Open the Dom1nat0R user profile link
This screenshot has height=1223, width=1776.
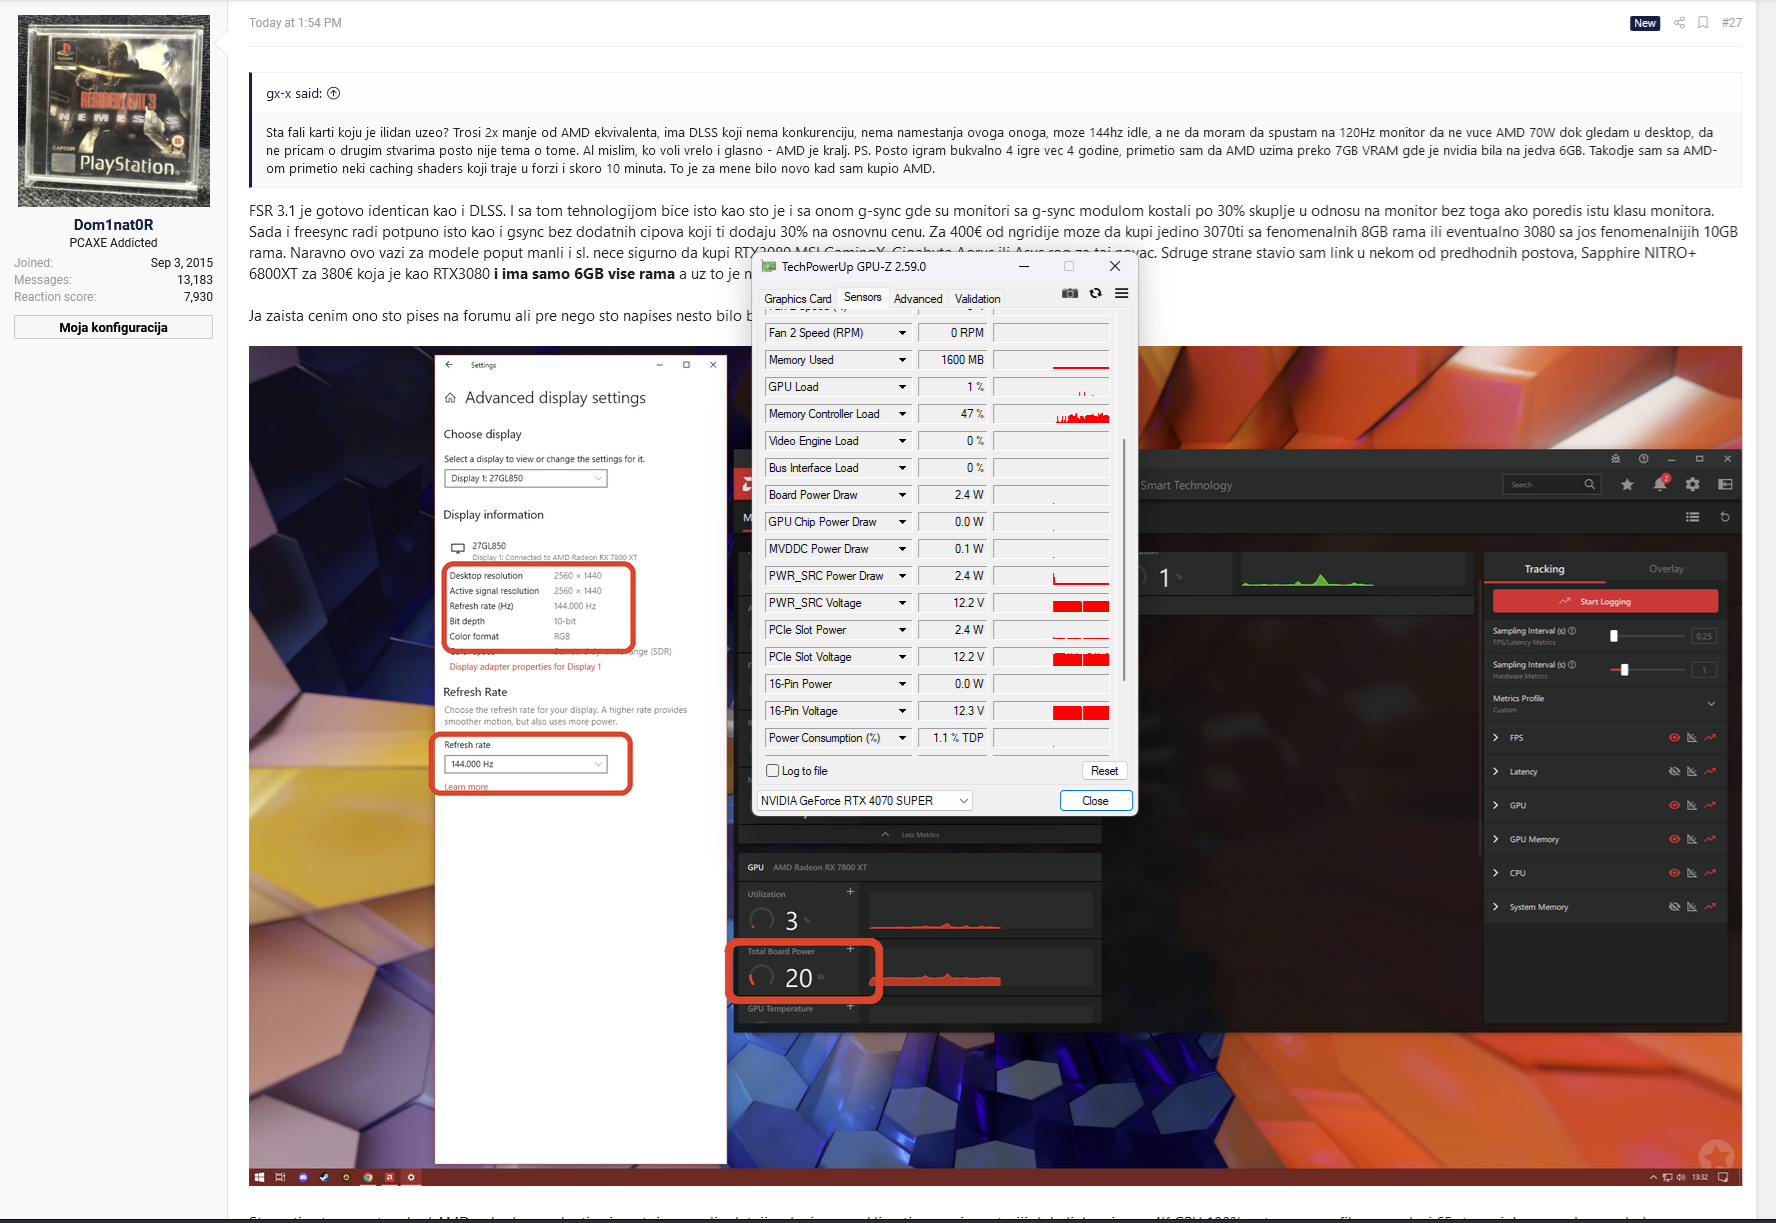coord(113,225)
